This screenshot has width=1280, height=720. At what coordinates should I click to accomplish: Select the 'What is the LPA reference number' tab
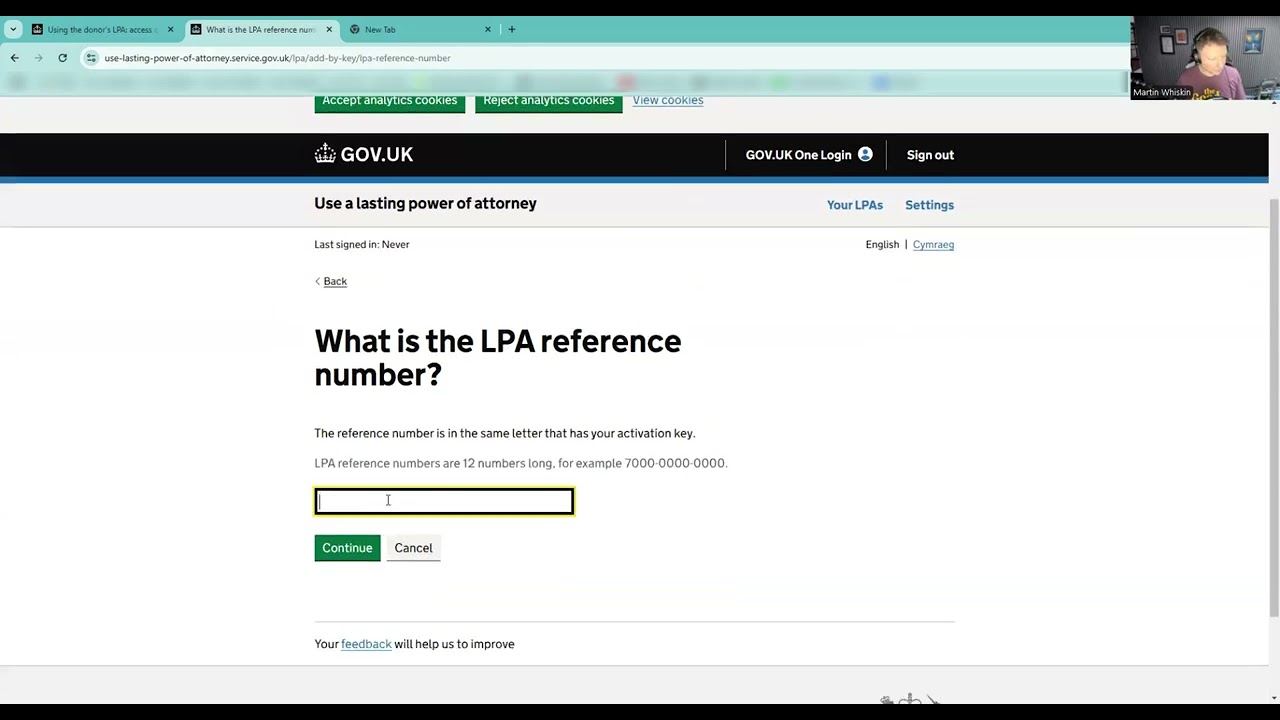coord(260,29)
